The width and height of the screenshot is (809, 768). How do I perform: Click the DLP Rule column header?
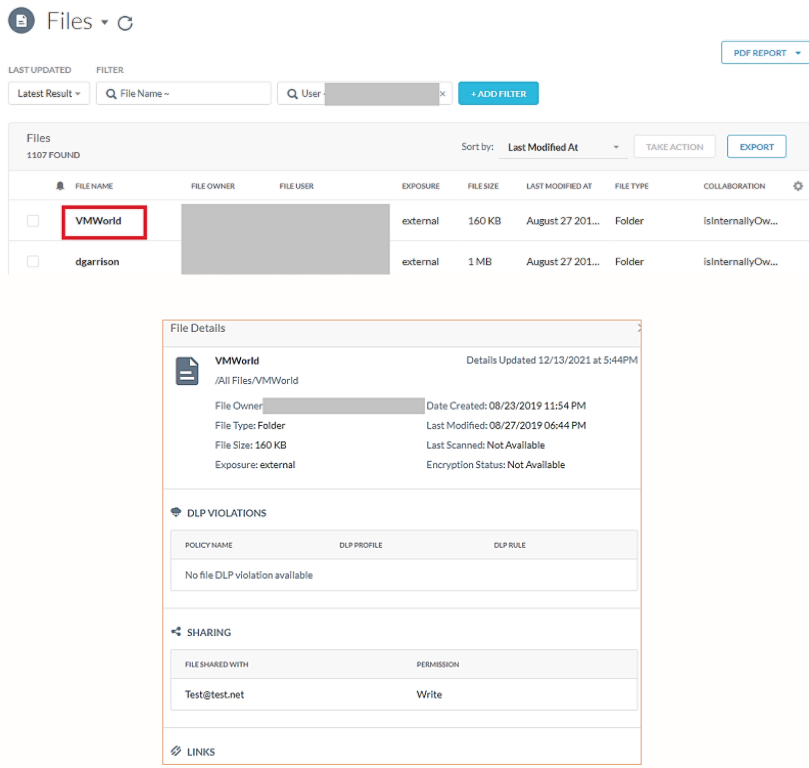[x=509, y=545]
